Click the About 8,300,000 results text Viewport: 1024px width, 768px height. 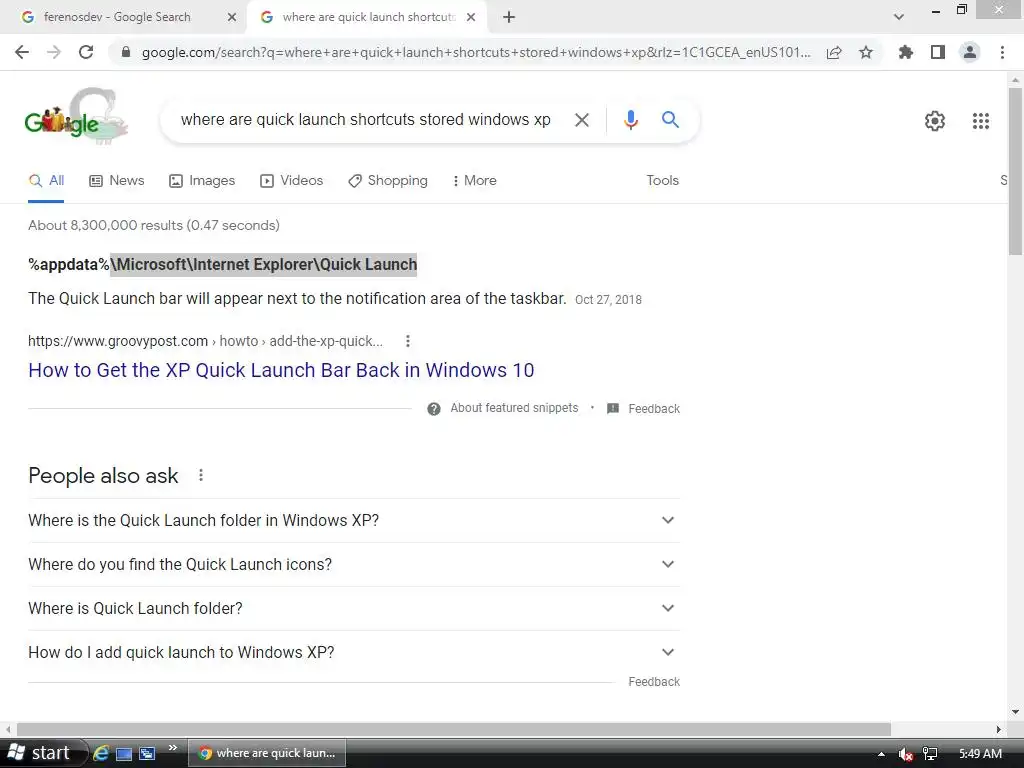[153, 225]
